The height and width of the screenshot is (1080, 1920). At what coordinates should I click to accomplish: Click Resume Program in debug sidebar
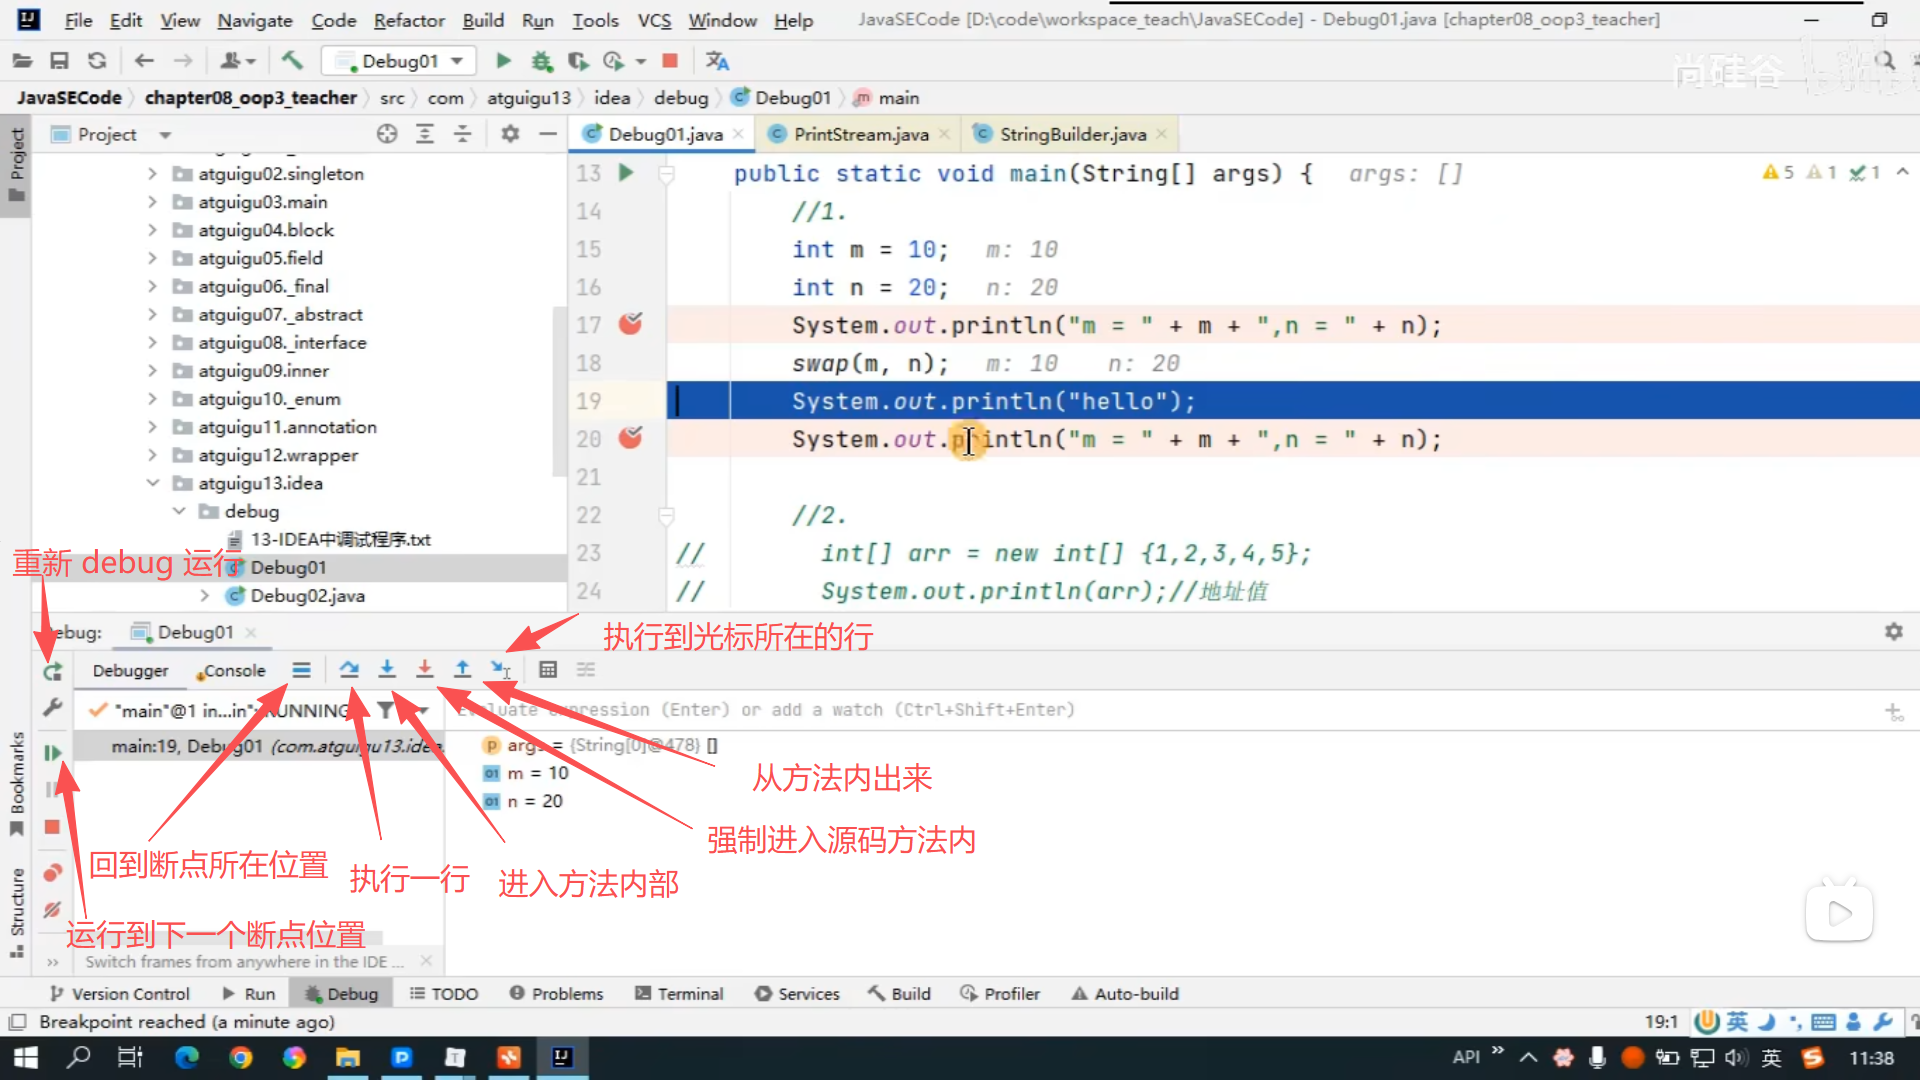[x=52, y=753]
